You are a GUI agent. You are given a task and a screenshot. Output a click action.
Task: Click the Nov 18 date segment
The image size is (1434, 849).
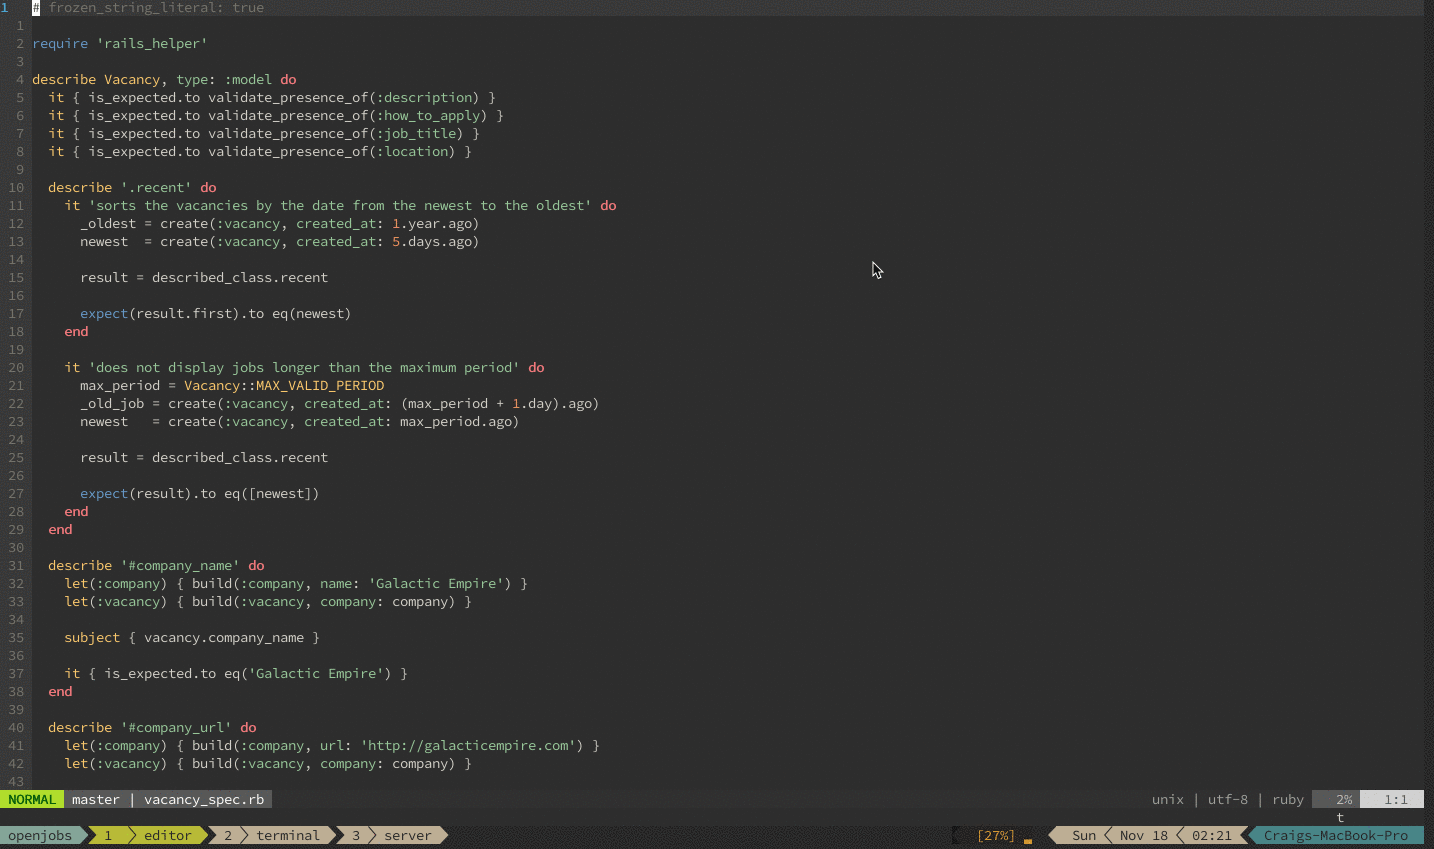1144,836
